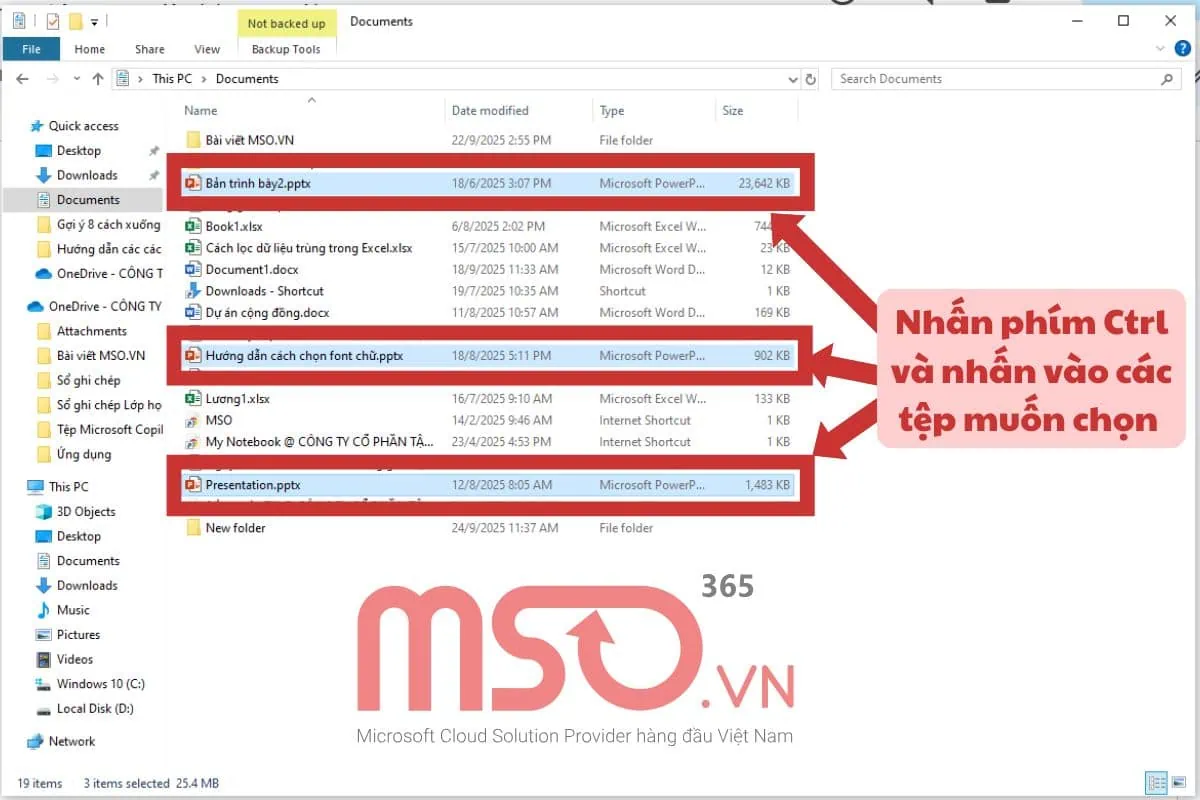This screenshot has height=800, width=1200.
Task: Switch to Details view using status bar icon
Action: click(1155, 784)
